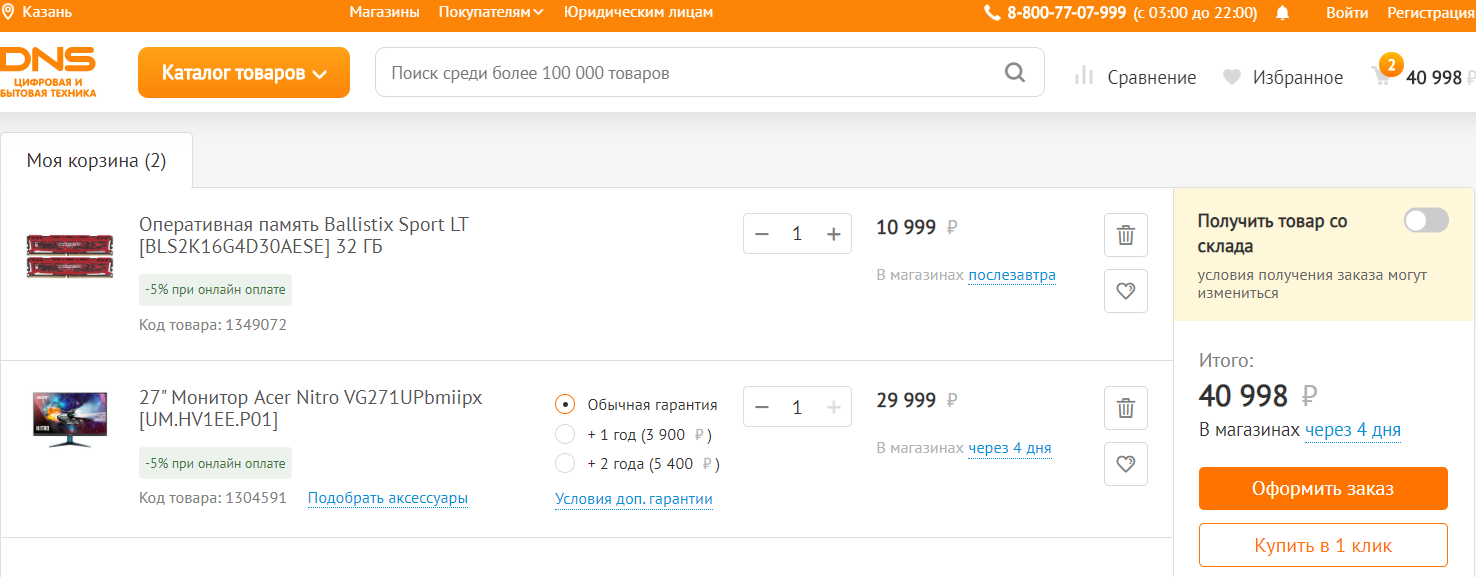Screen dimensions: 1476x577
Task: Delete Ballistix Sport LT memory with trash icon
Action: [1126, 235]
